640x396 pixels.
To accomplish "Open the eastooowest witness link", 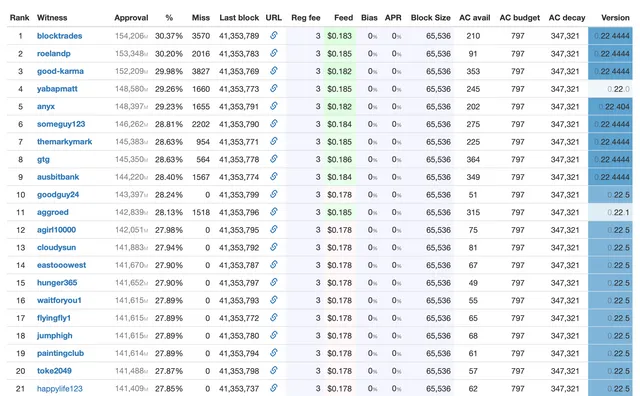I will pyautogui.click(x=62, y=265).
